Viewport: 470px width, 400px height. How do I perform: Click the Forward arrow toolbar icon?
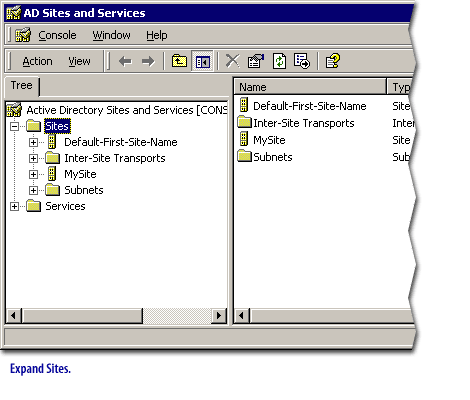tap(148, 61)
